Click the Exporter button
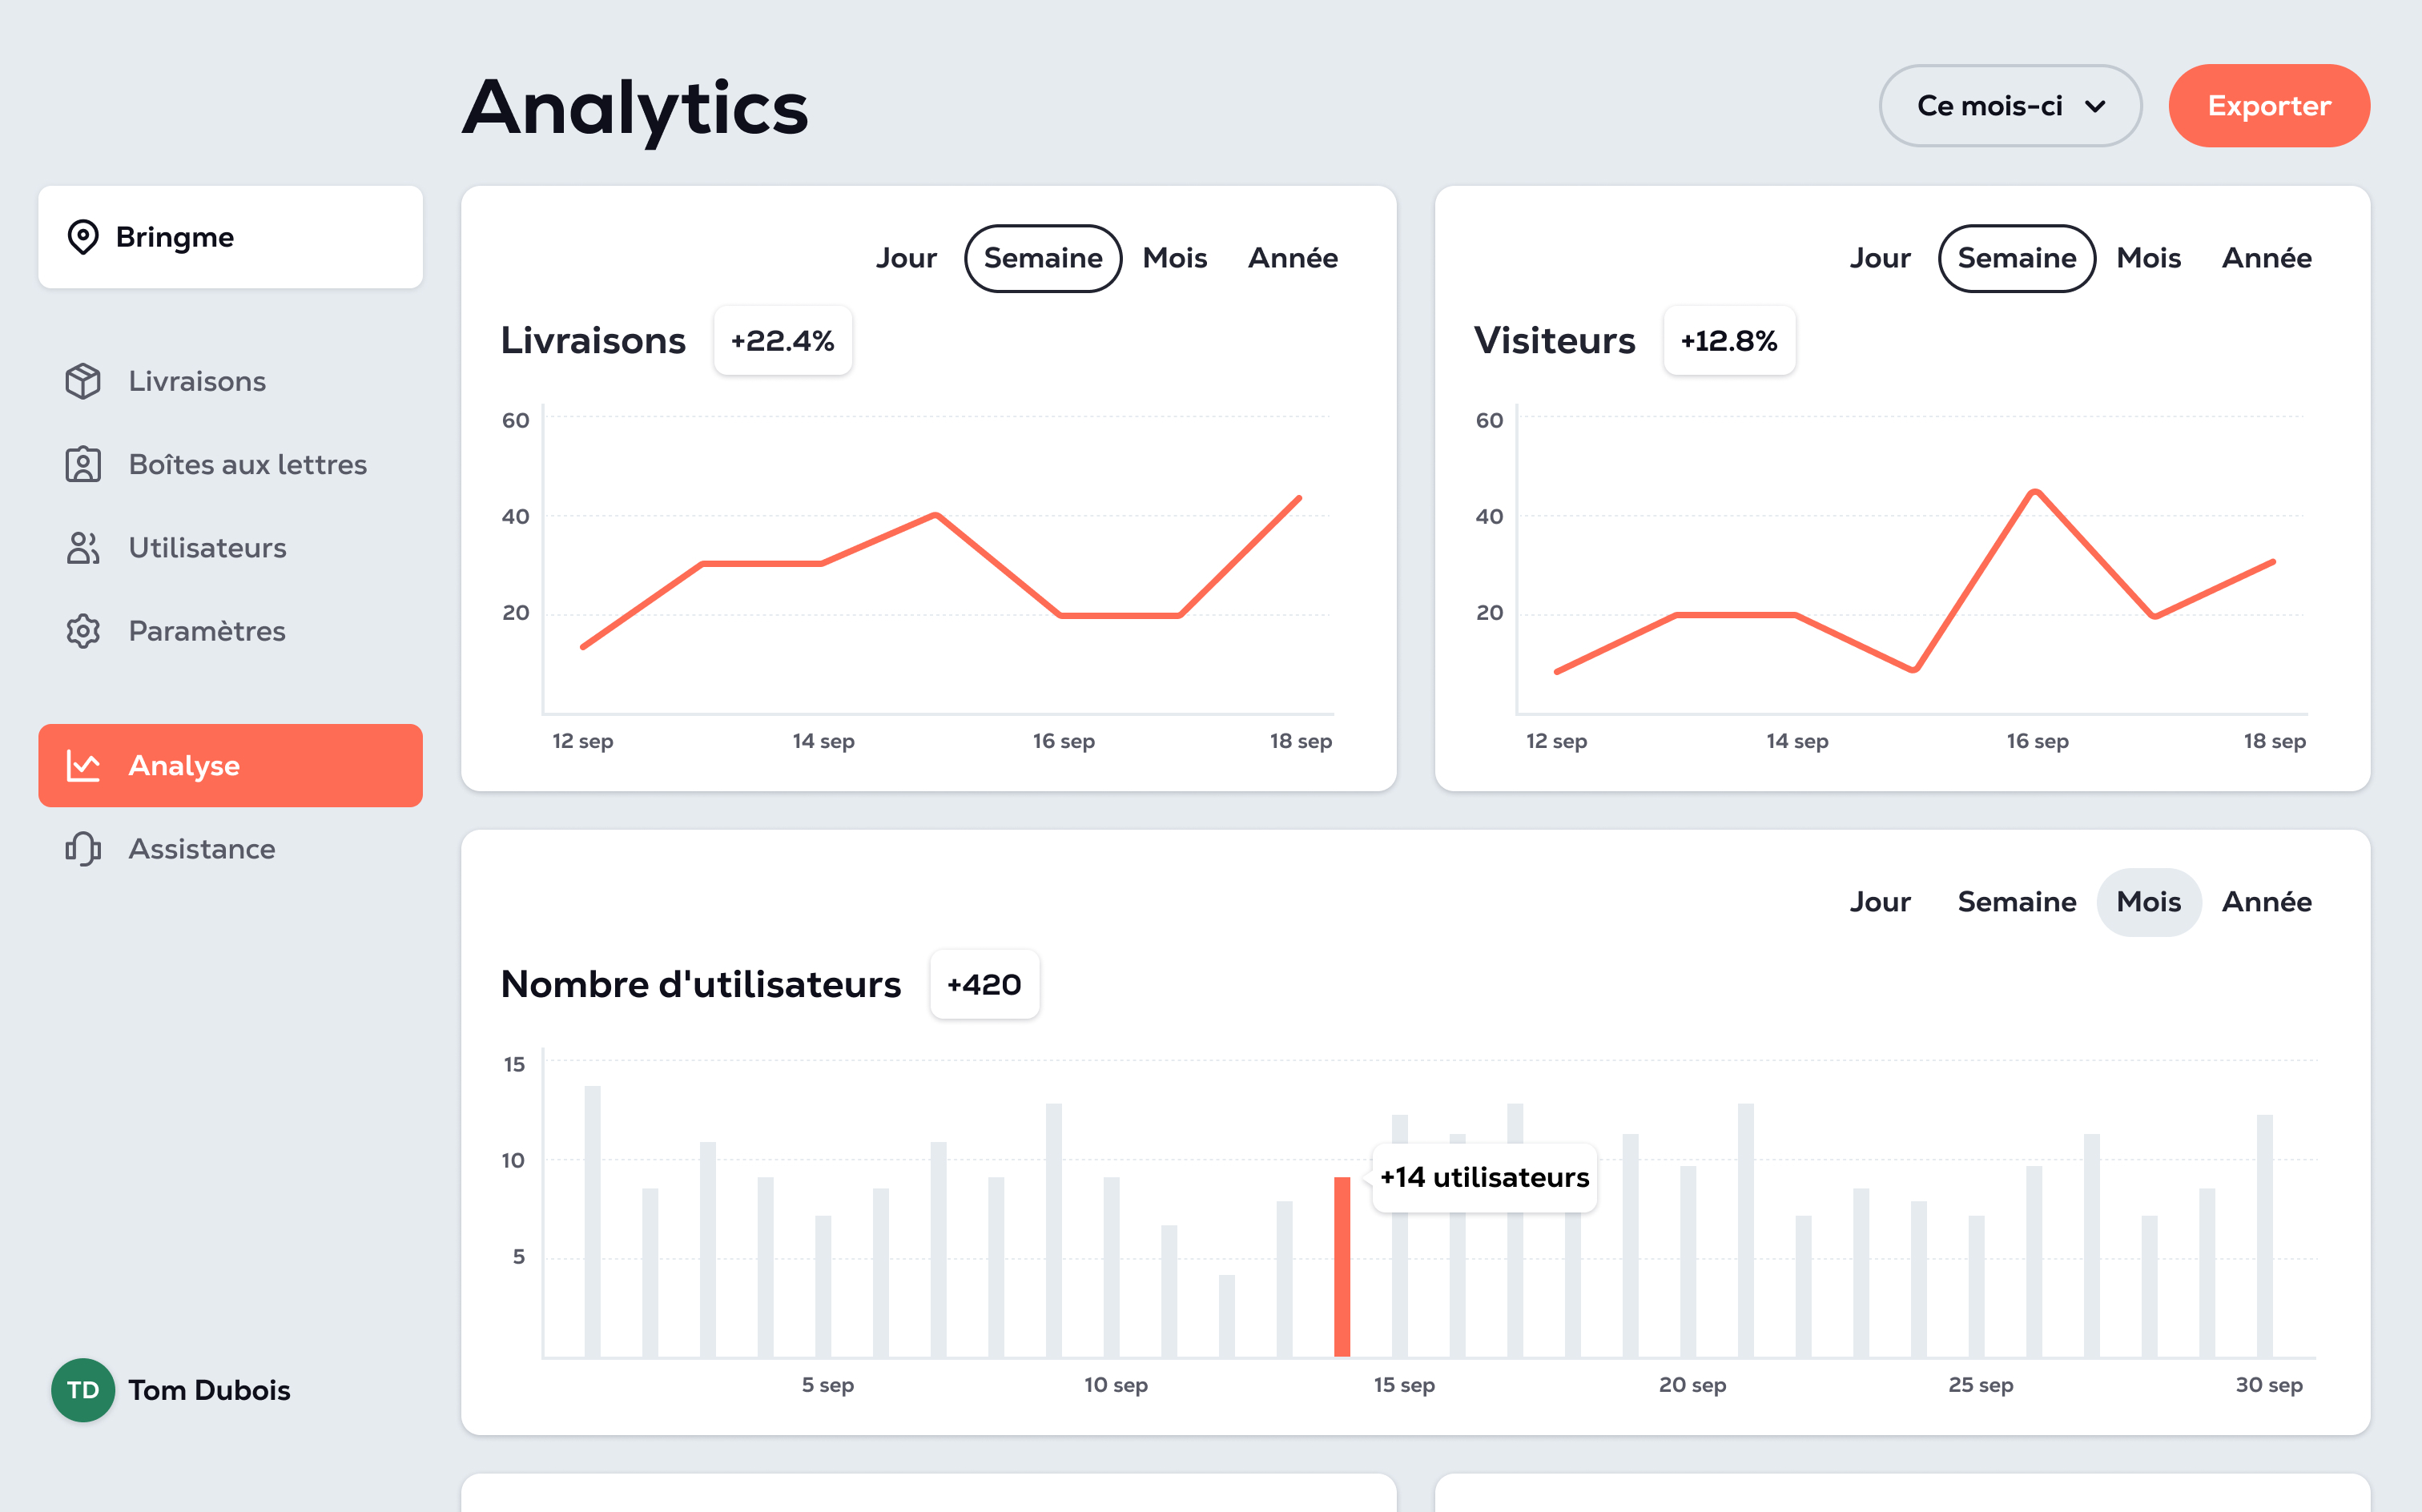 pos(2269,106)
